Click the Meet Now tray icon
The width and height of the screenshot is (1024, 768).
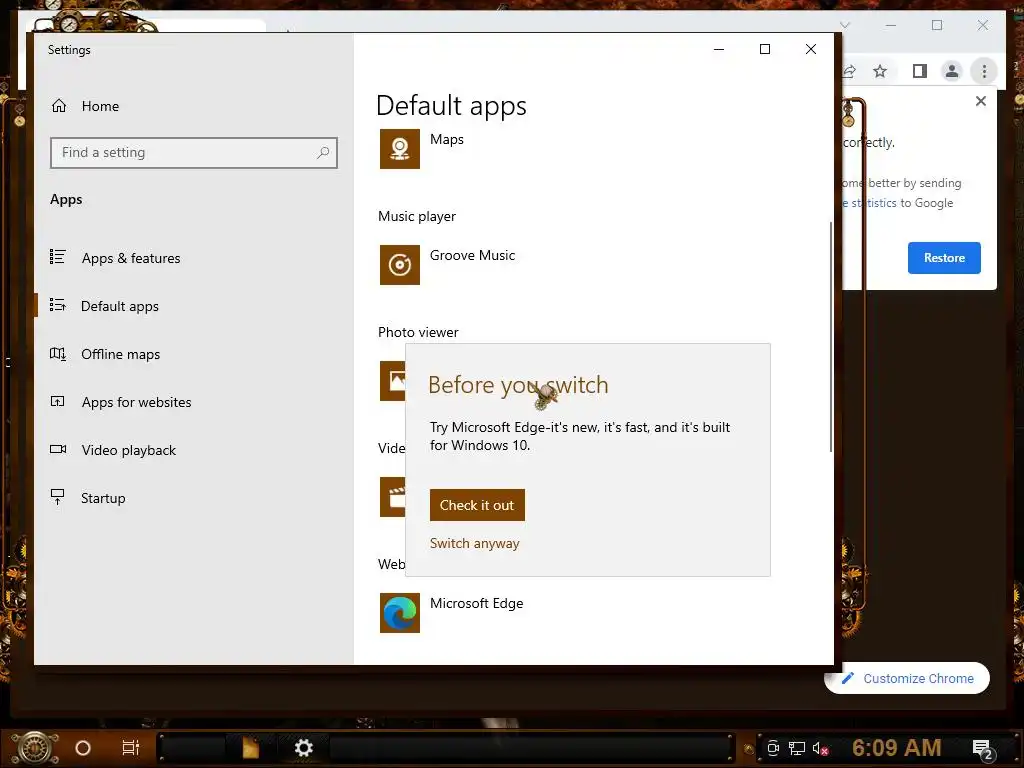pyautogui.click(x=773, y=748)
